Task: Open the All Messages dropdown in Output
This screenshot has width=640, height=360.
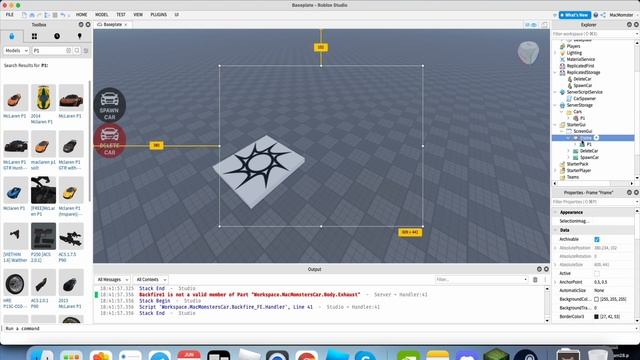Action: [113, 280]
